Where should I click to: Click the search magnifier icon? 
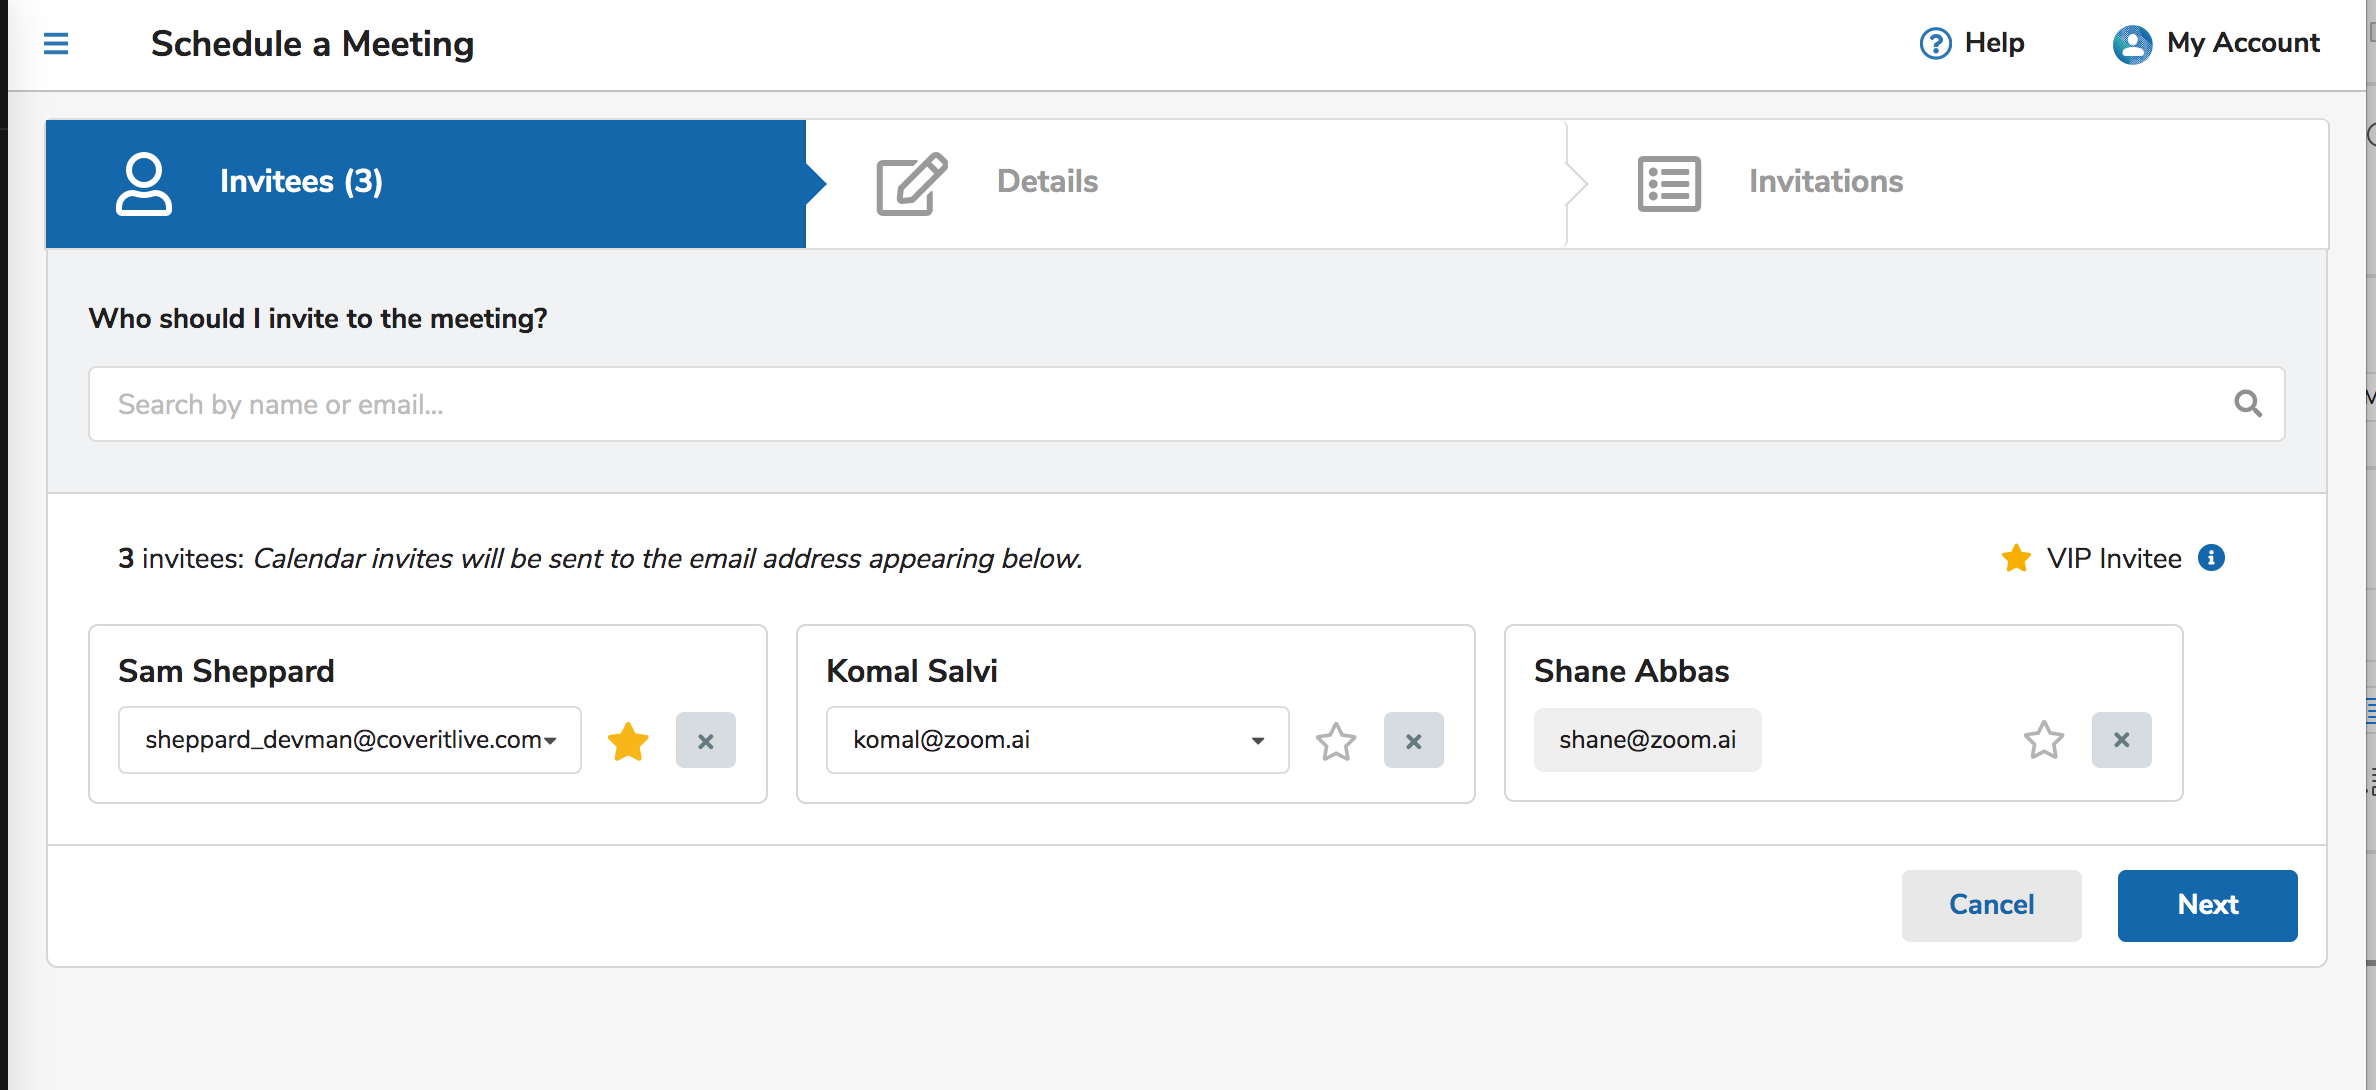click(2247, 404)
